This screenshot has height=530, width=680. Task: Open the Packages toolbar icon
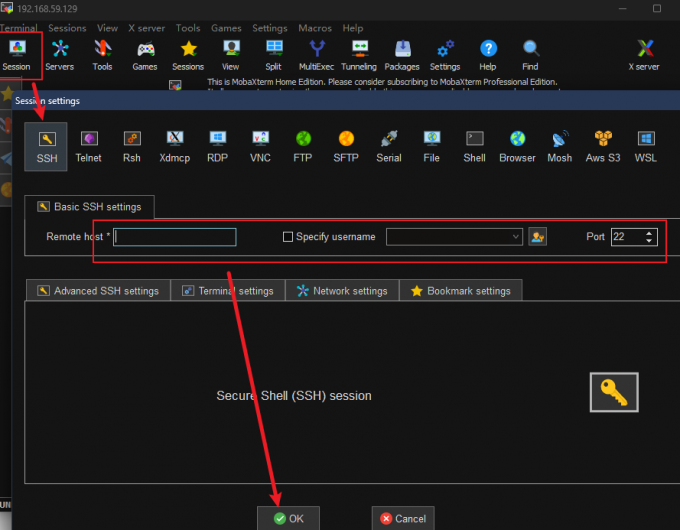[x=402, y=55]
